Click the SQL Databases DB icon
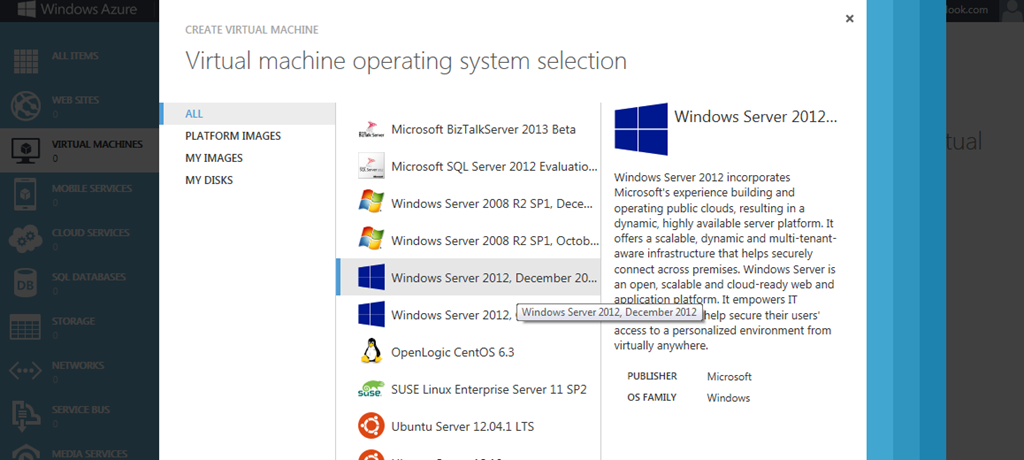1024x460 pixels. (x=25, y=282)
